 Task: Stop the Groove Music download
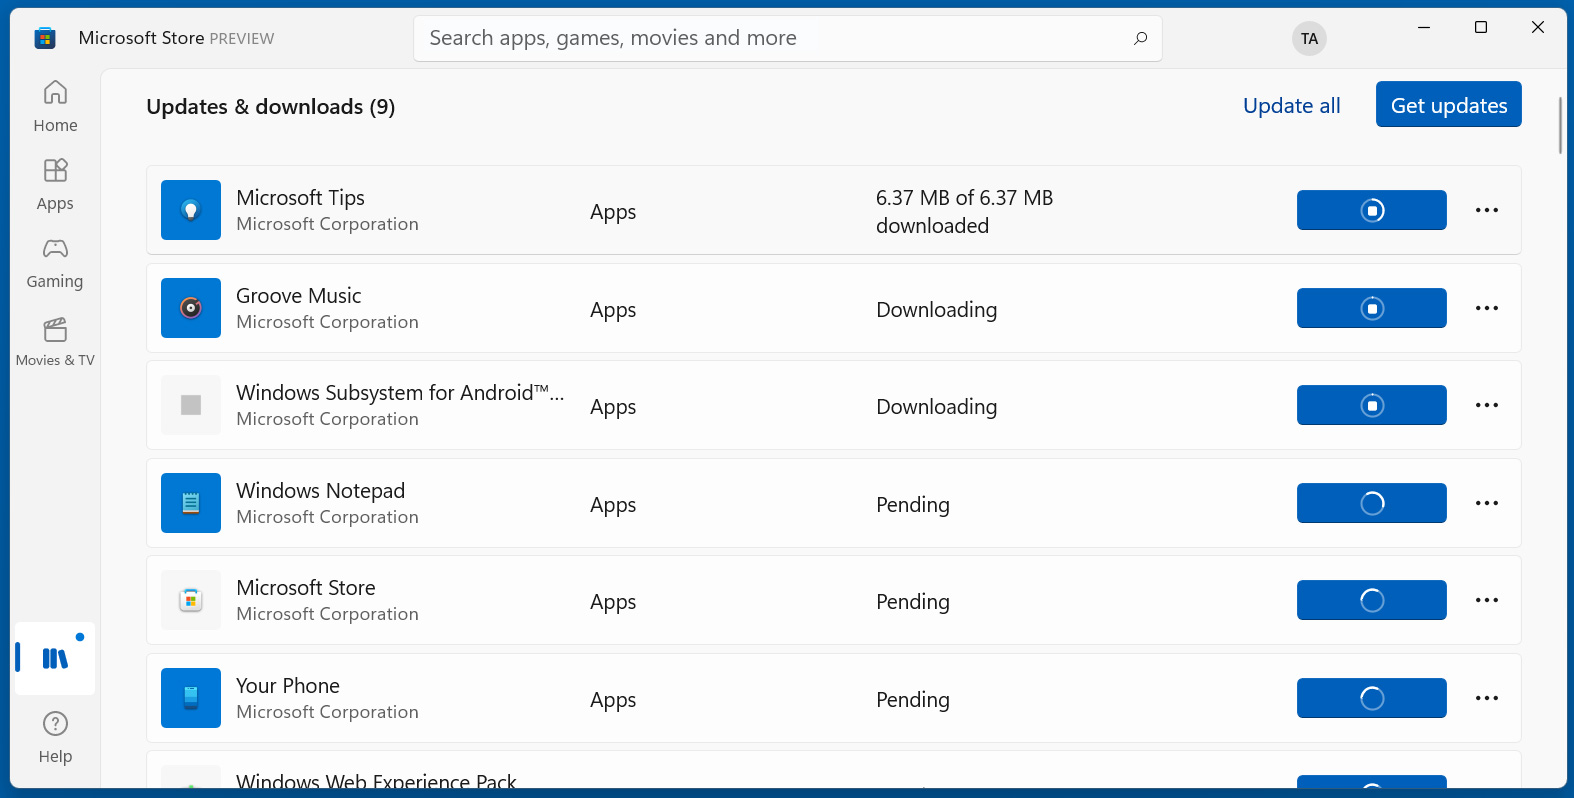1372,308
